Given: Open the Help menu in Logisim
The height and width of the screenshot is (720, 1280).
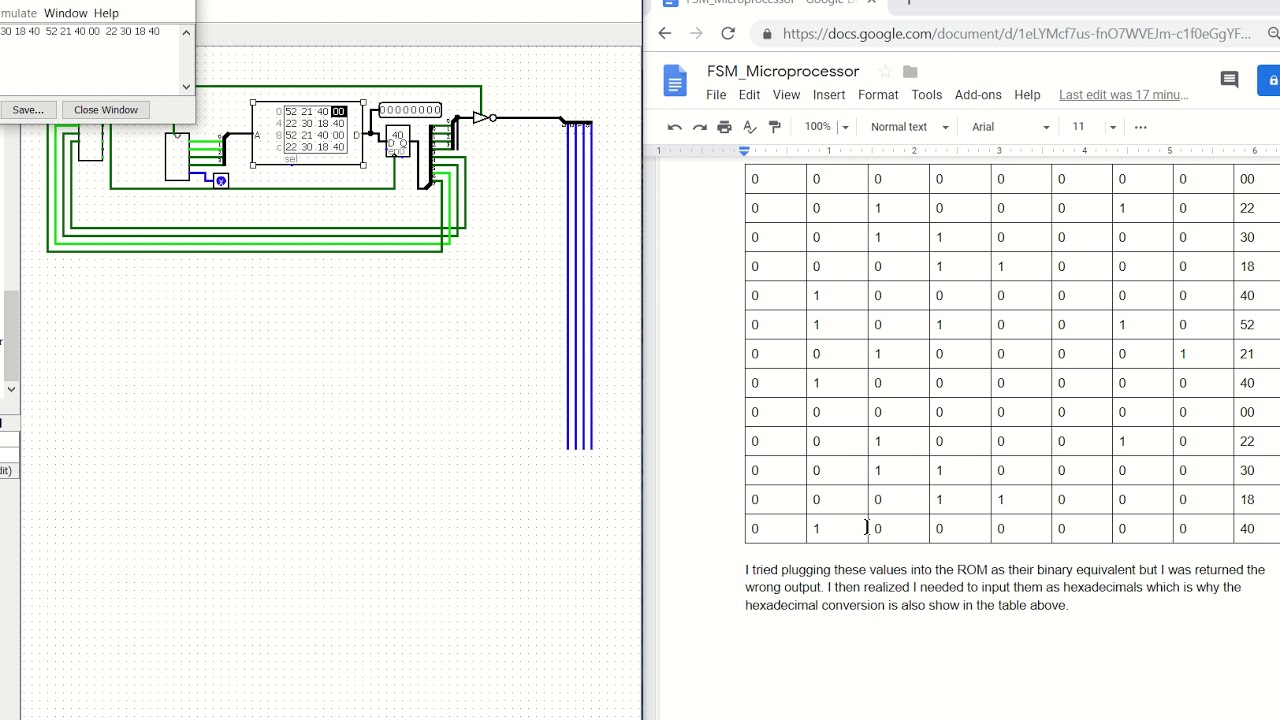Looking at the screenshot, I should pyautogui.click(x=106, y=13).
